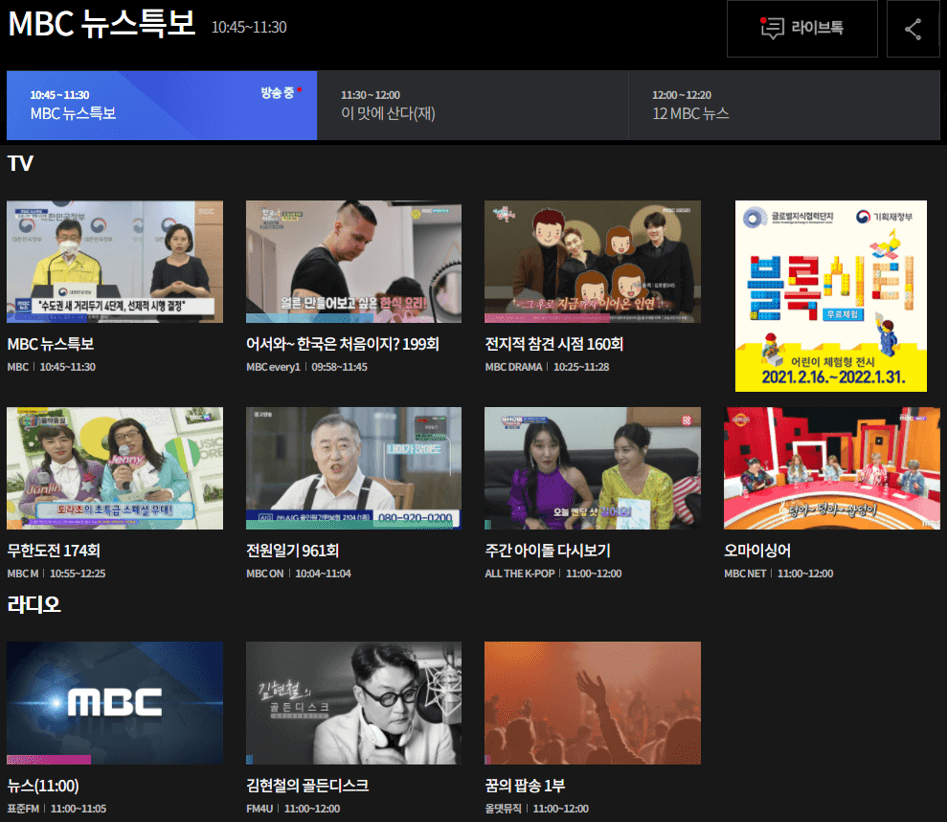The height and width of the screenshot is (822, 947).
Task: Open the 전원일기 961회 thumbnail
Action: [352, 467]
